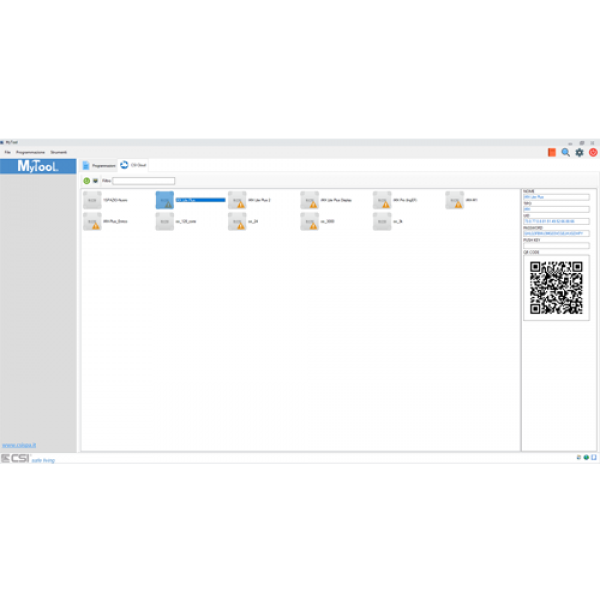Open the website link in the sidebar
600x600 pixels.
(x=20, y=445)
